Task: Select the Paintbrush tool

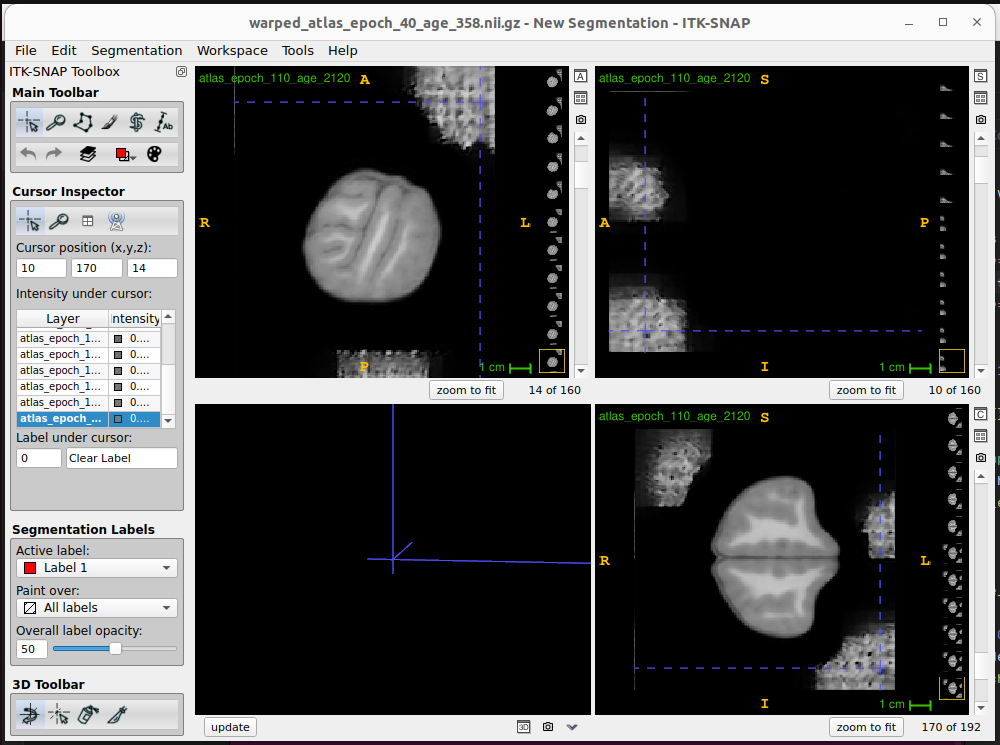Action: click(110, 122)
